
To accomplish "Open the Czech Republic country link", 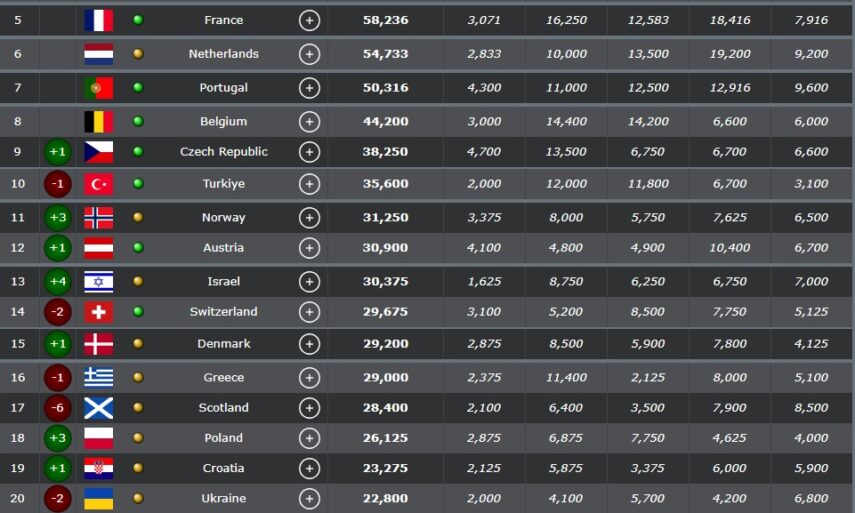I will point(224,152).
